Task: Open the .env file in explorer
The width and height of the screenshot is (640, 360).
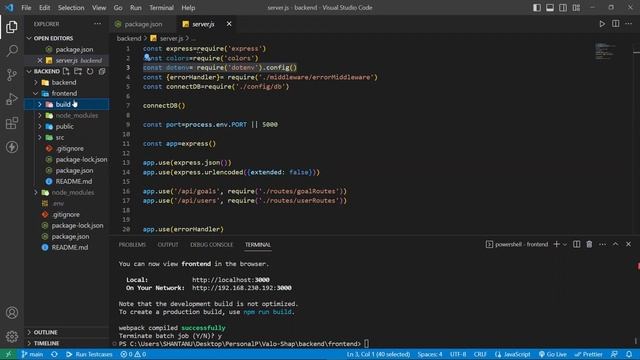Action: coord(58,203)
